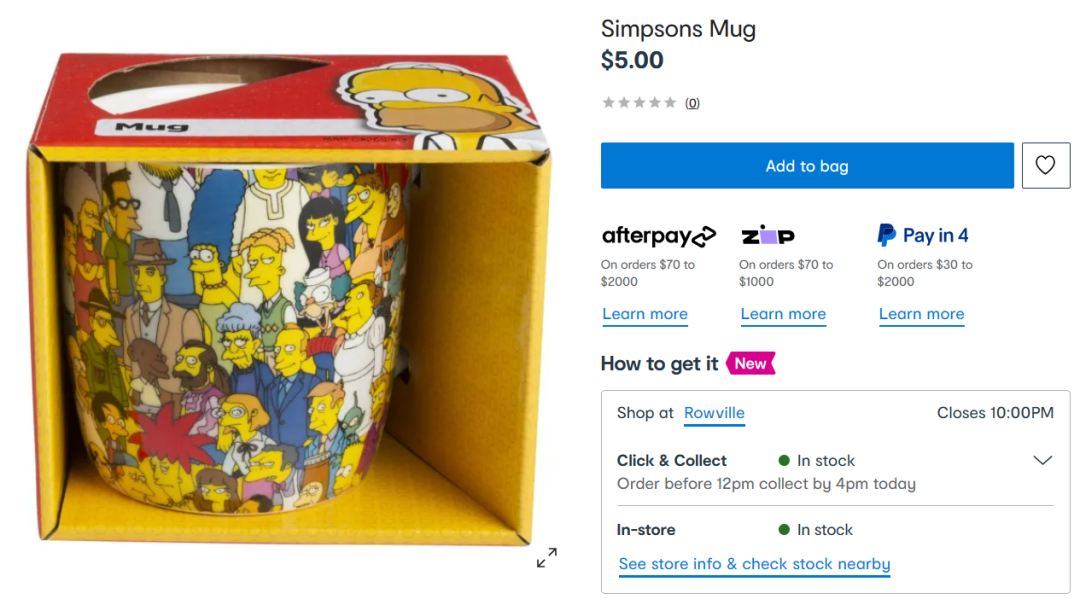Screen dimensions: 1080x605
Task: Open Learn more under Zip
Action: (x=783, y=314)
